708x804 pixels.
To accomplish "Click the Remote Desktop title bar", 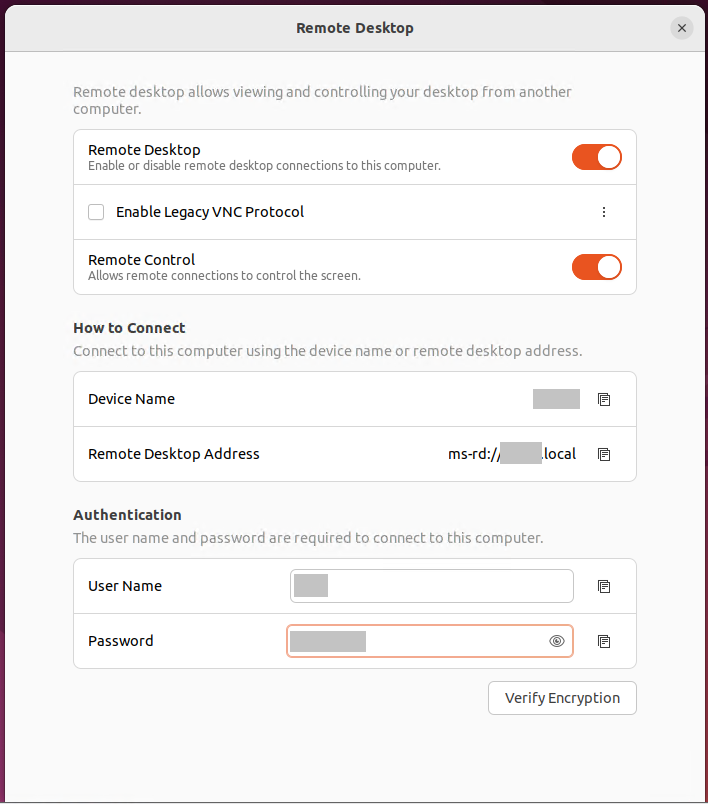I will click(x=355, y=28).
